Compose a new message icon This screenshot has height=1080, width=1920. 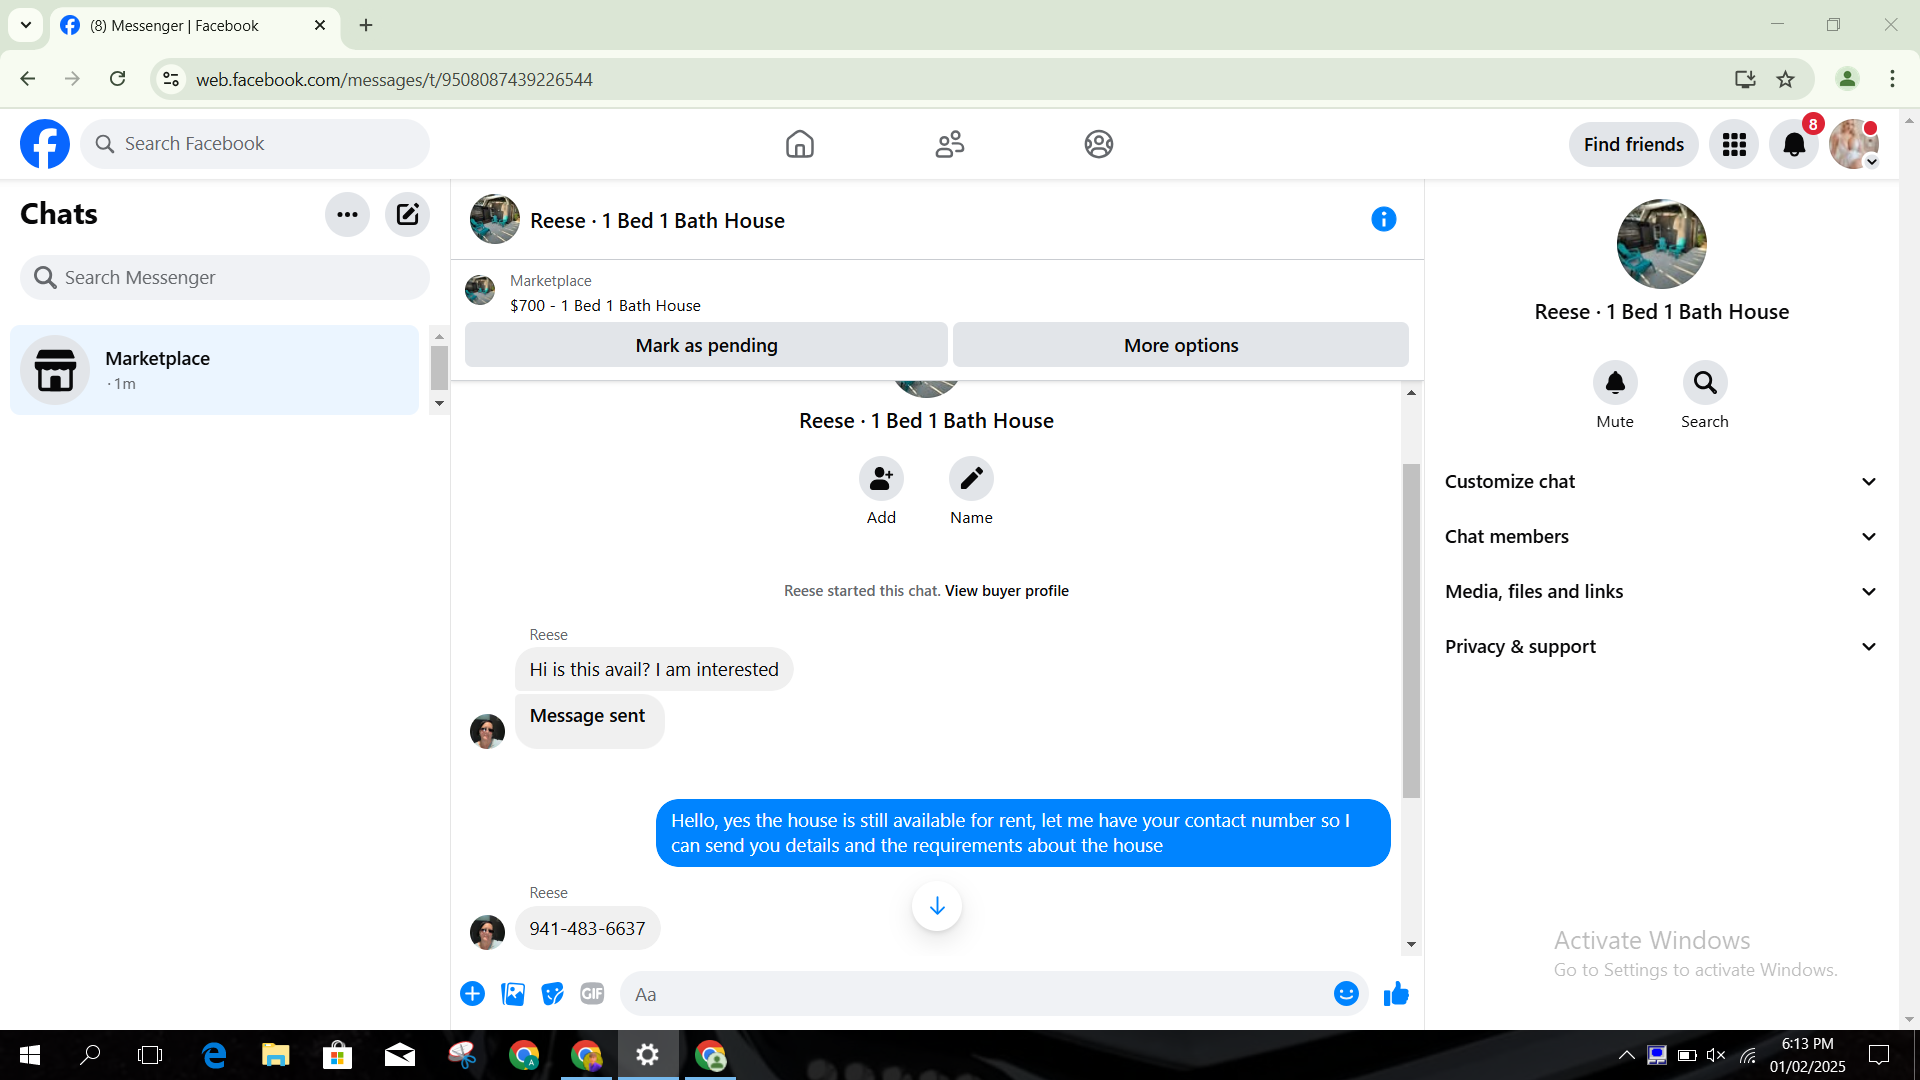click(x=407, y=214)
